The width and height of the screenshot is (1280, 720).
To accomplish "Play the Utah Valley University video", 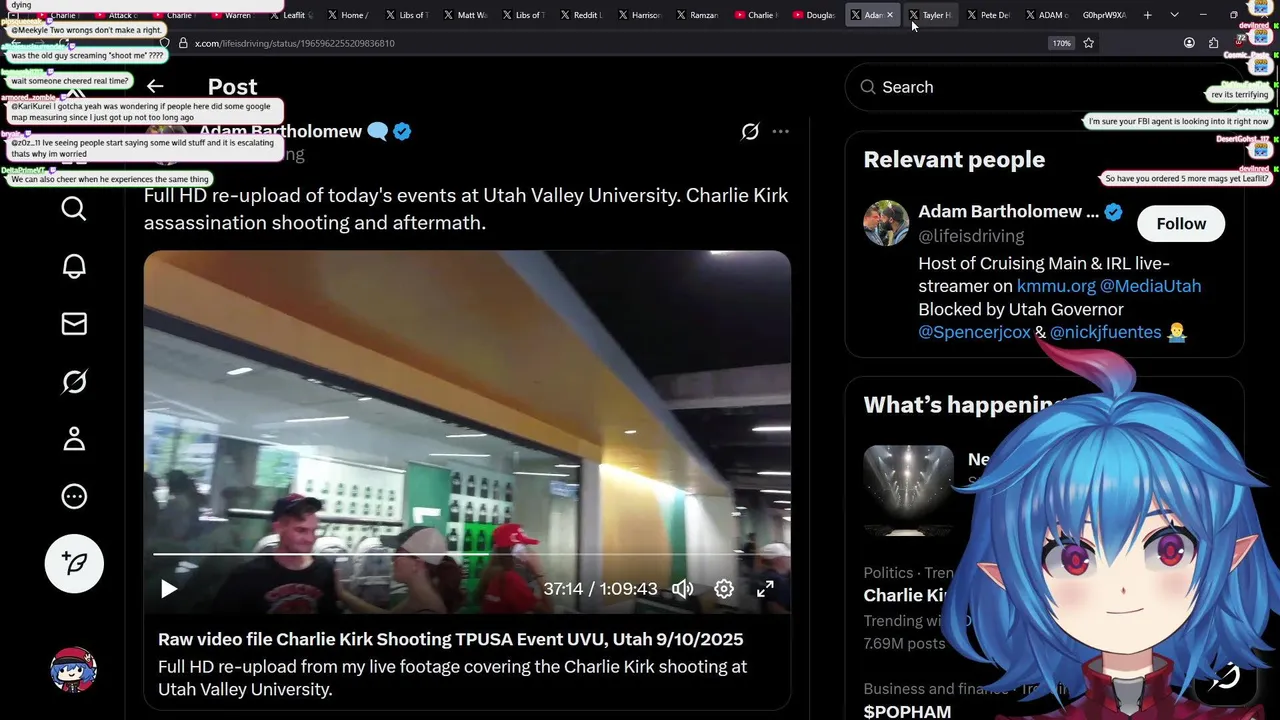I will pos(169,589).
